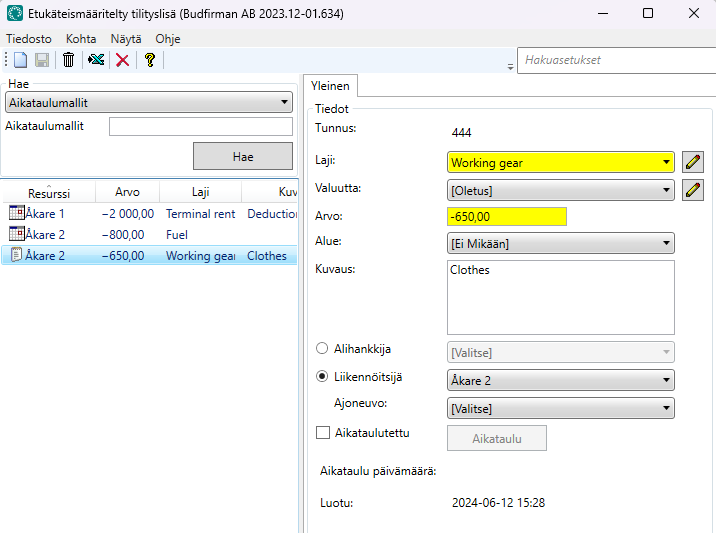716x533 pixels.
Task: Select the Alihankkija radio button
Action: click(322, 349)
